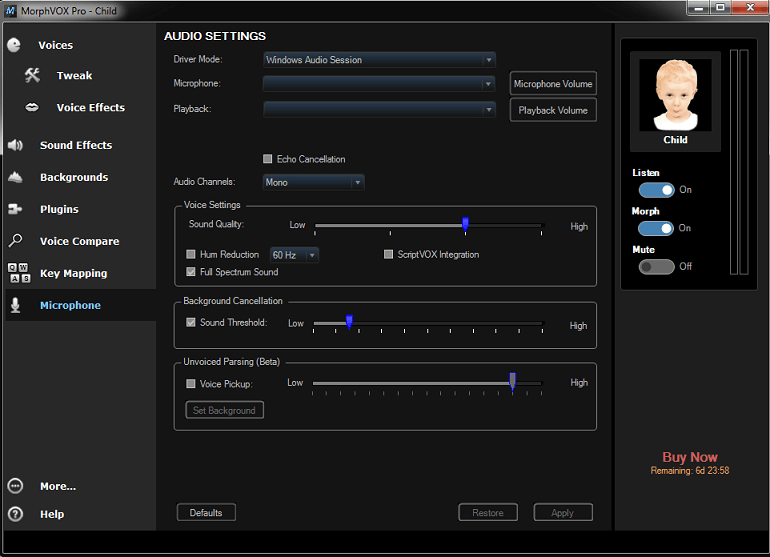Open the Driver Mode dropdown

[379, 60]
